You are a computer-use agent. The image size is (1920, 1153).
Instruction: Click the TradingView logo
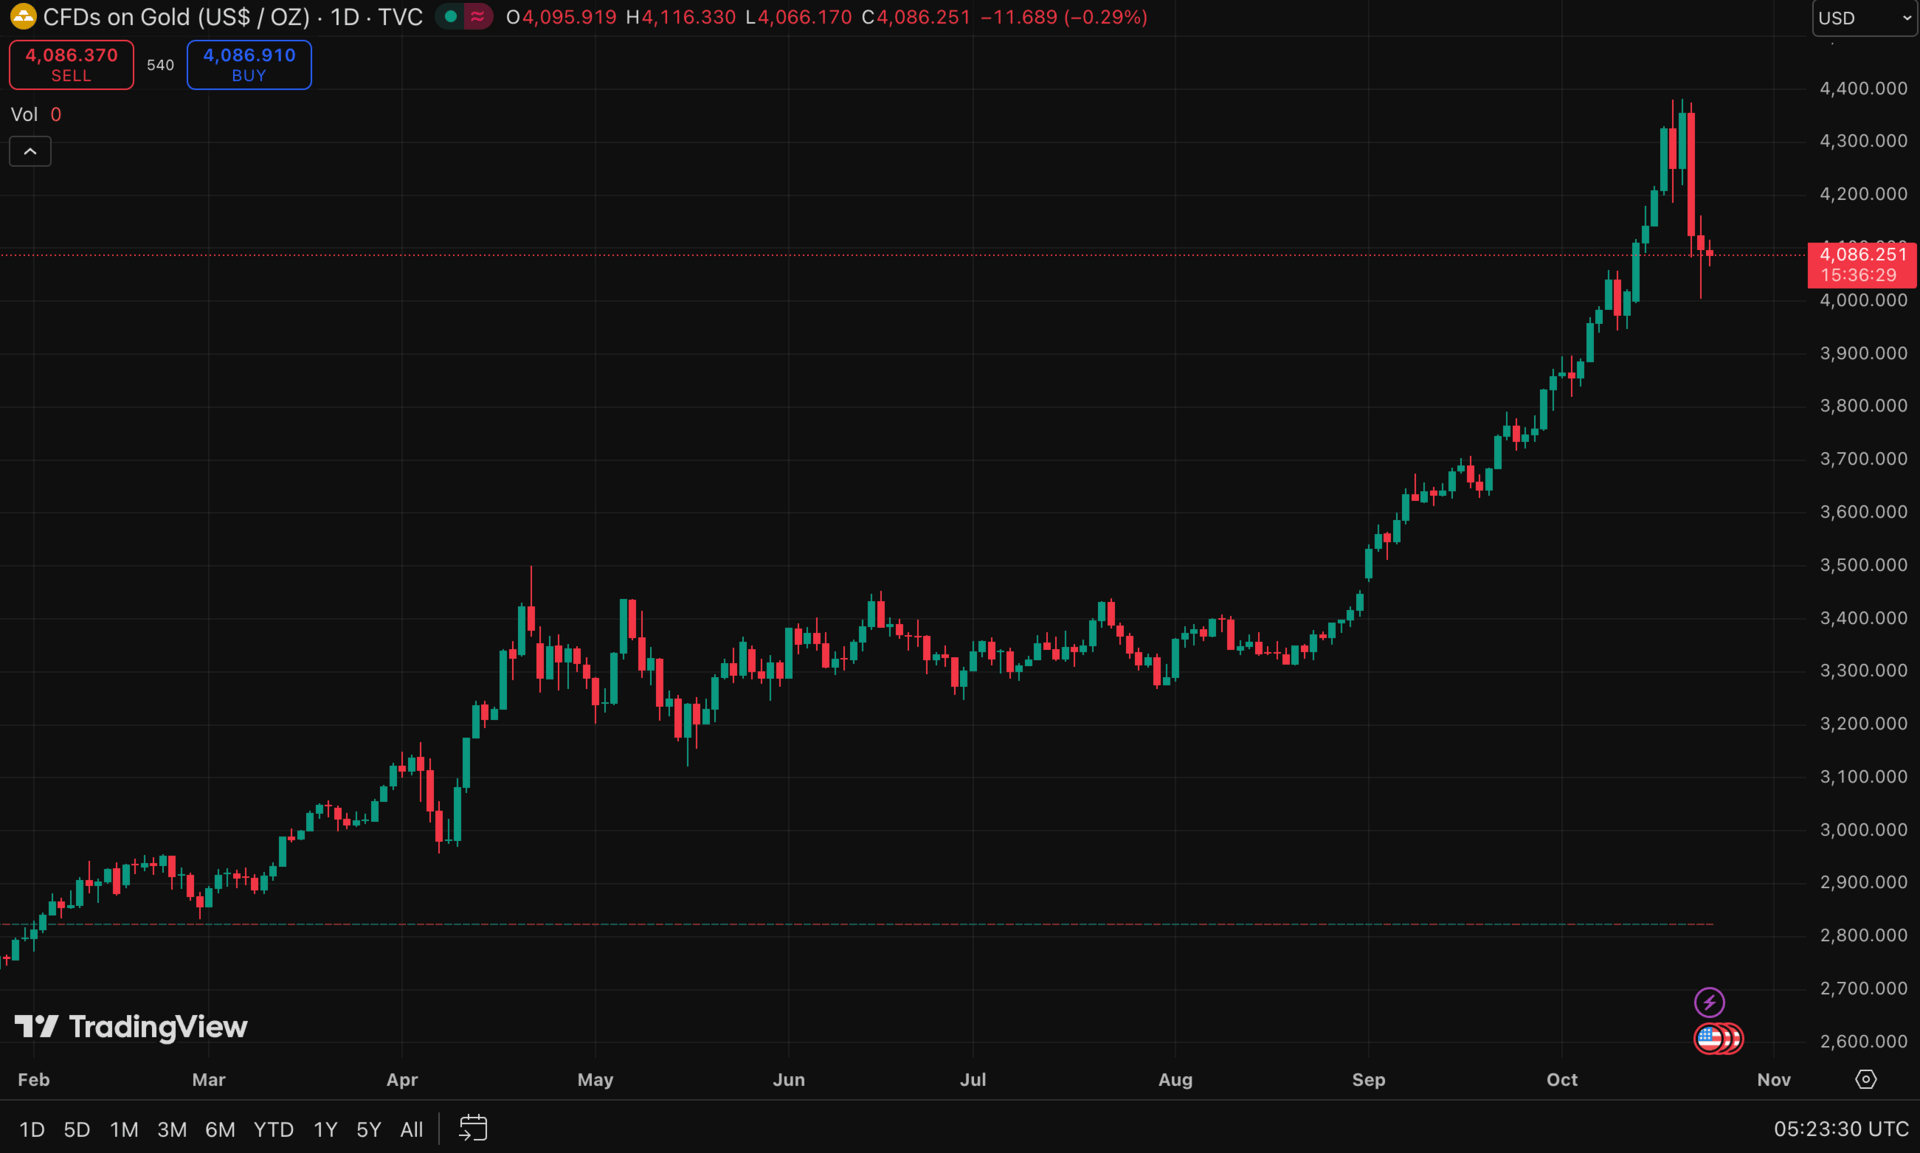point(131,1027)
